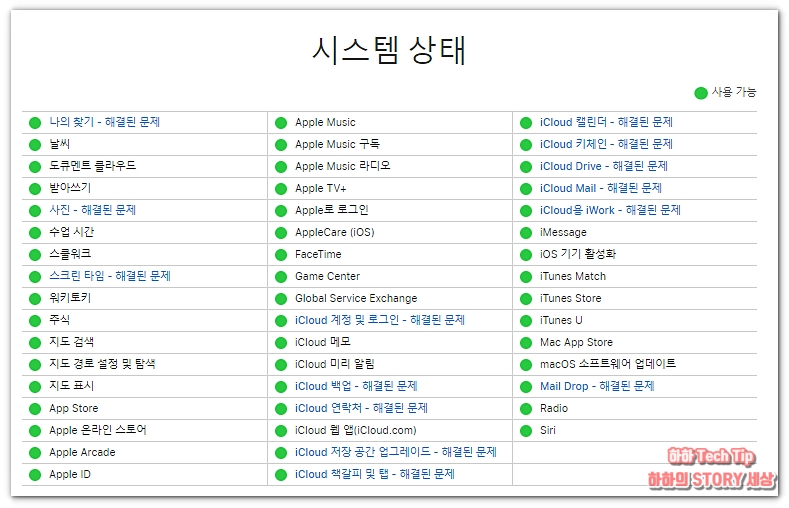Screen dimensions: 789x508
Task: Click green status dot beside iTunes U
Action: tap(526, 321)
